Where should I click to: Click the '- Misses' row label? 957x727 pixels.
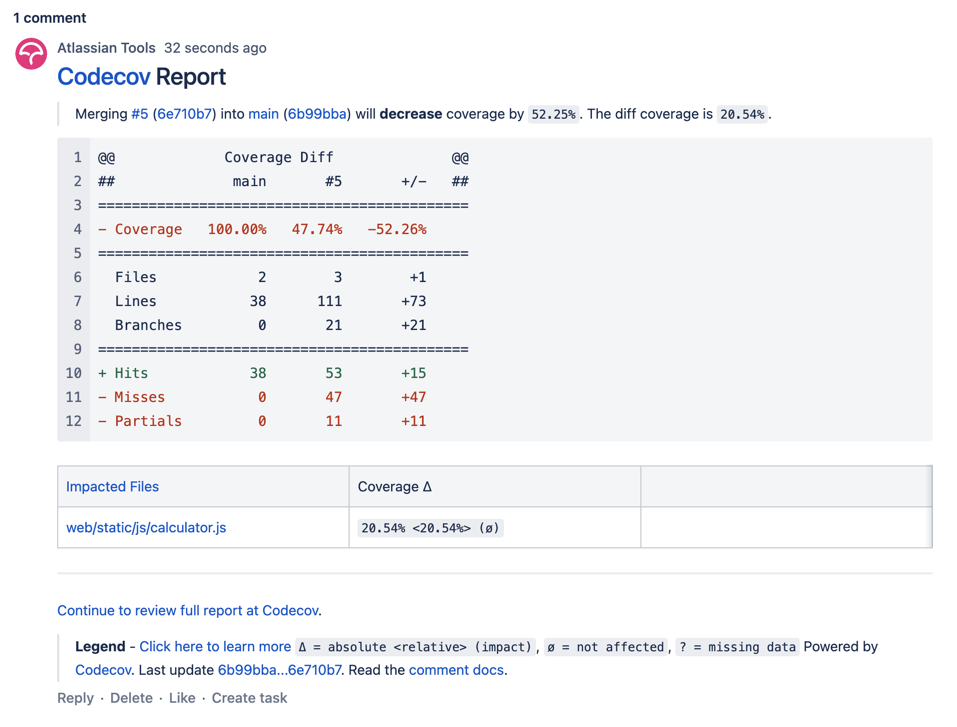(131, 397)
